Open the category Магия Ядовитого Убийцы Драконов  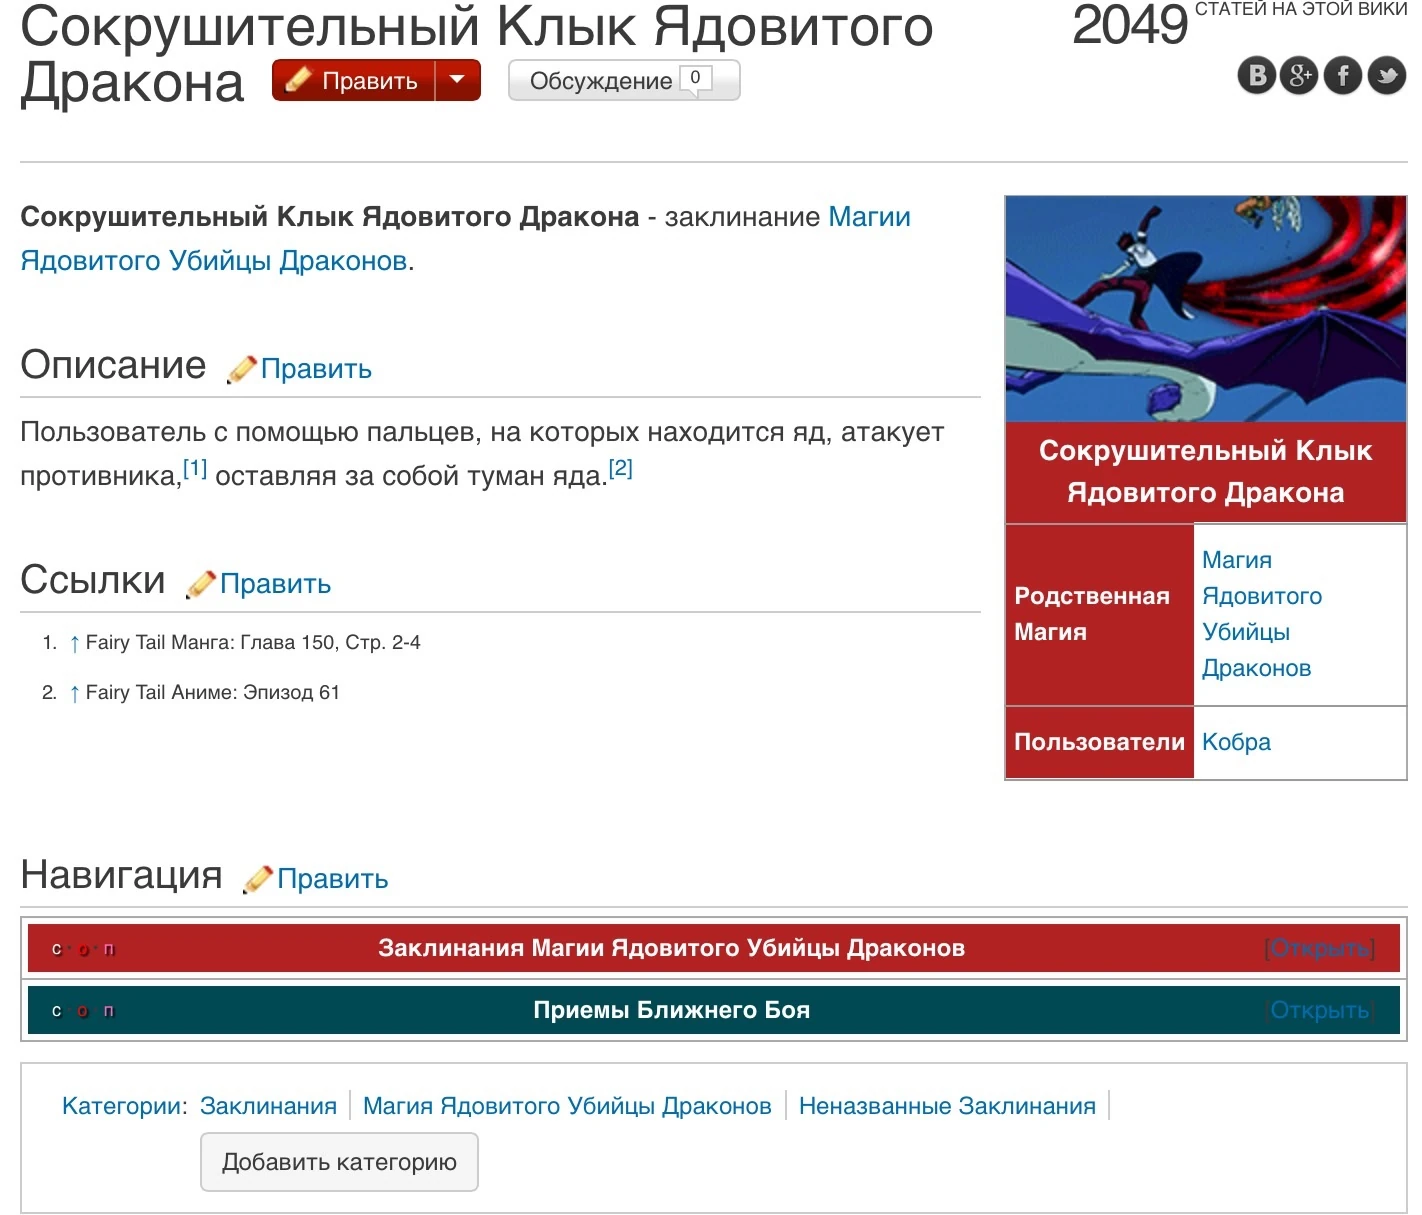pos(567,1106)
